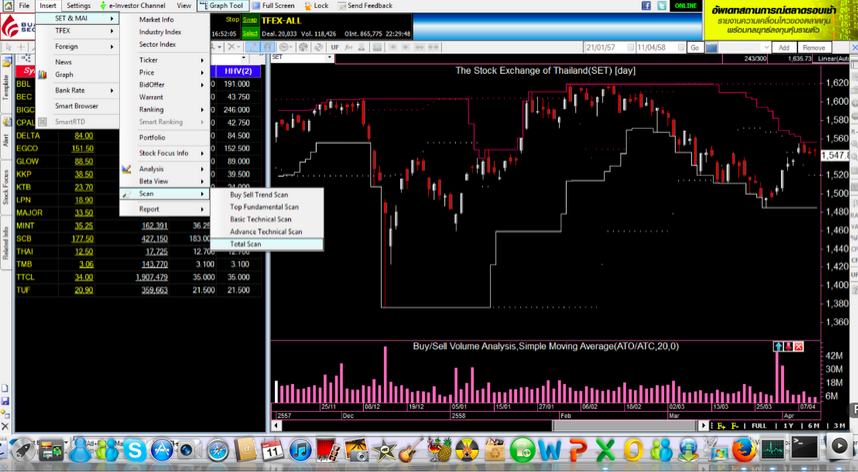Screen dimensions: 858x472
Task: Open Address Book icon in dock
Action: point(245,450)
